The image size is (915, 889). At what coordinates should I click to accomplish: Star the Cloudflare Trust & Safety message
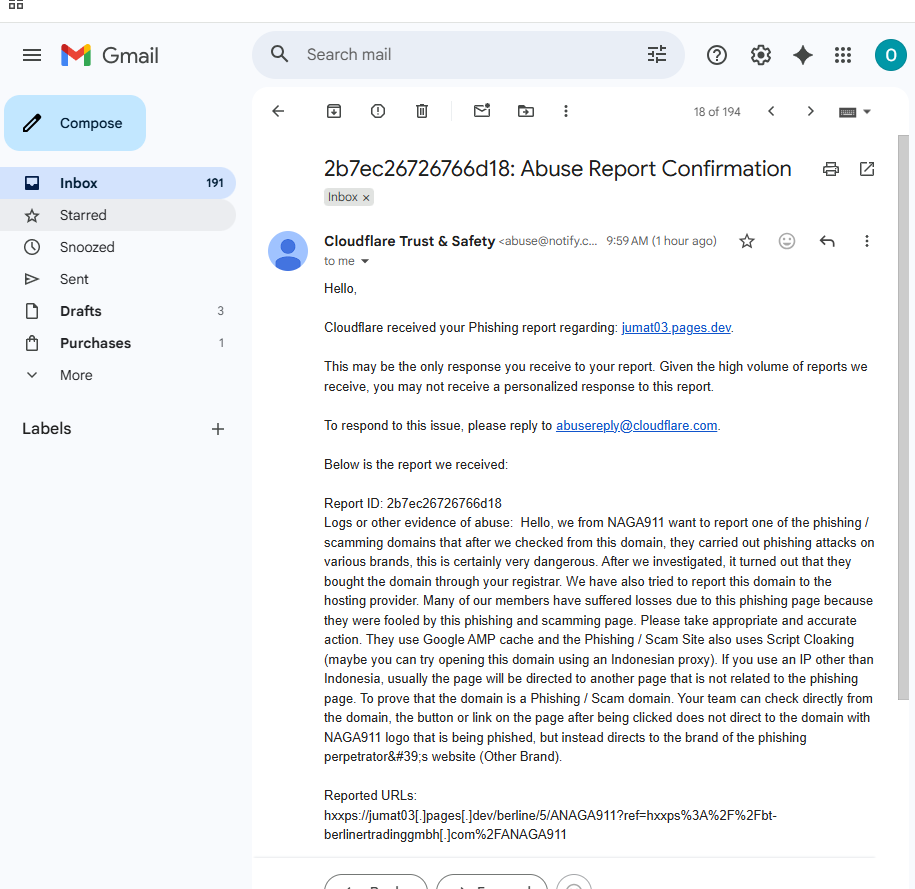click(746, 241)
